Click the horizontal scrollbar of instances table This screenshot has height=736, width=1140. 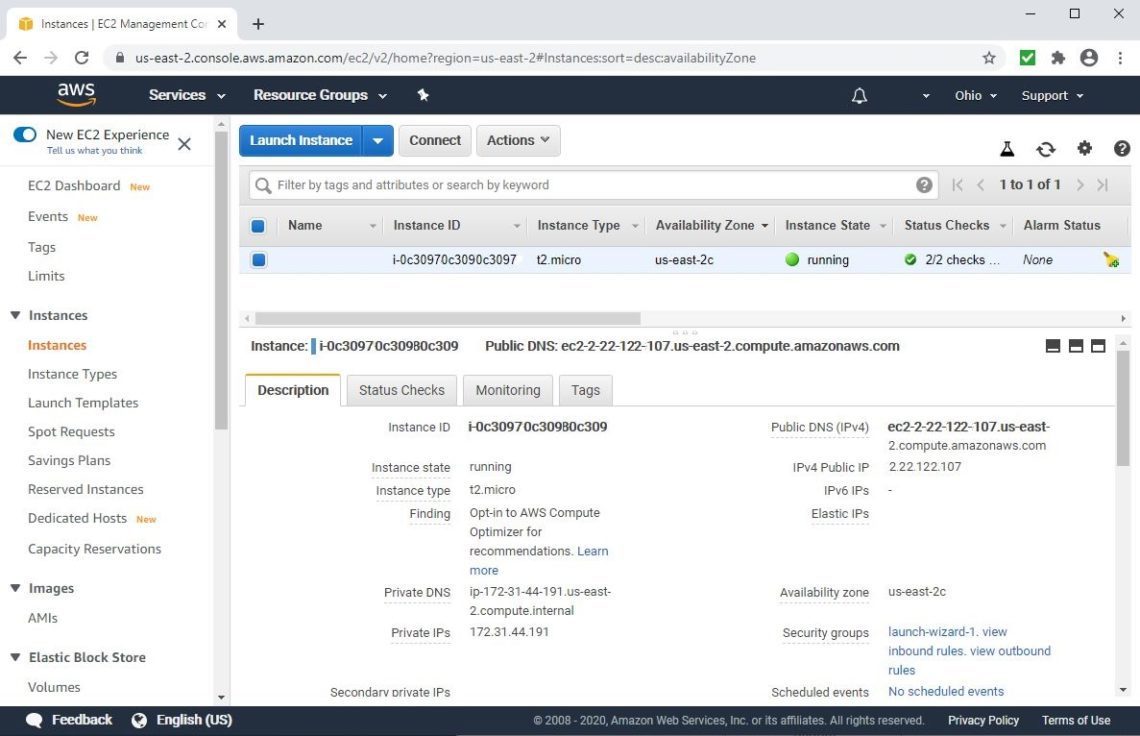click(x=447, y=319)
